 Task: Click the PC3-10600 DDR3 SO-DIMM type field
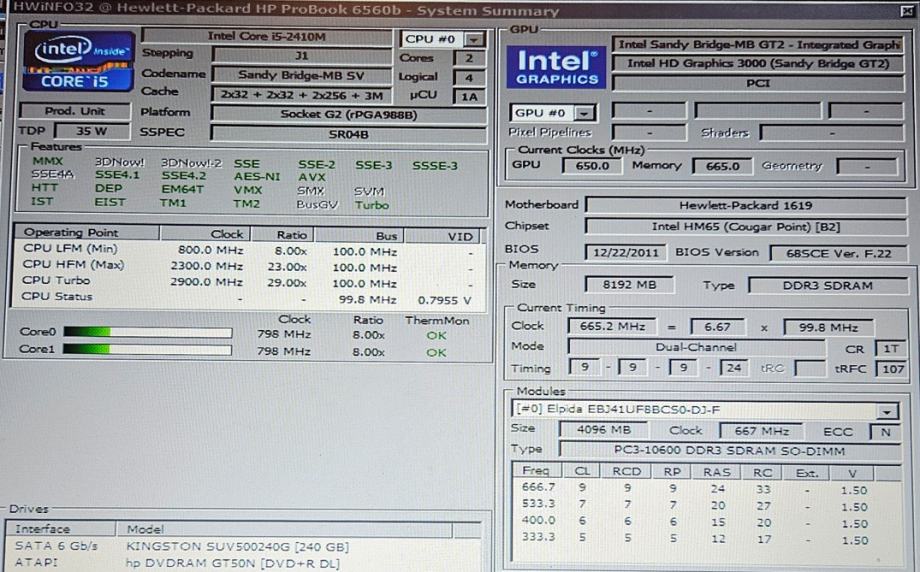729,451
